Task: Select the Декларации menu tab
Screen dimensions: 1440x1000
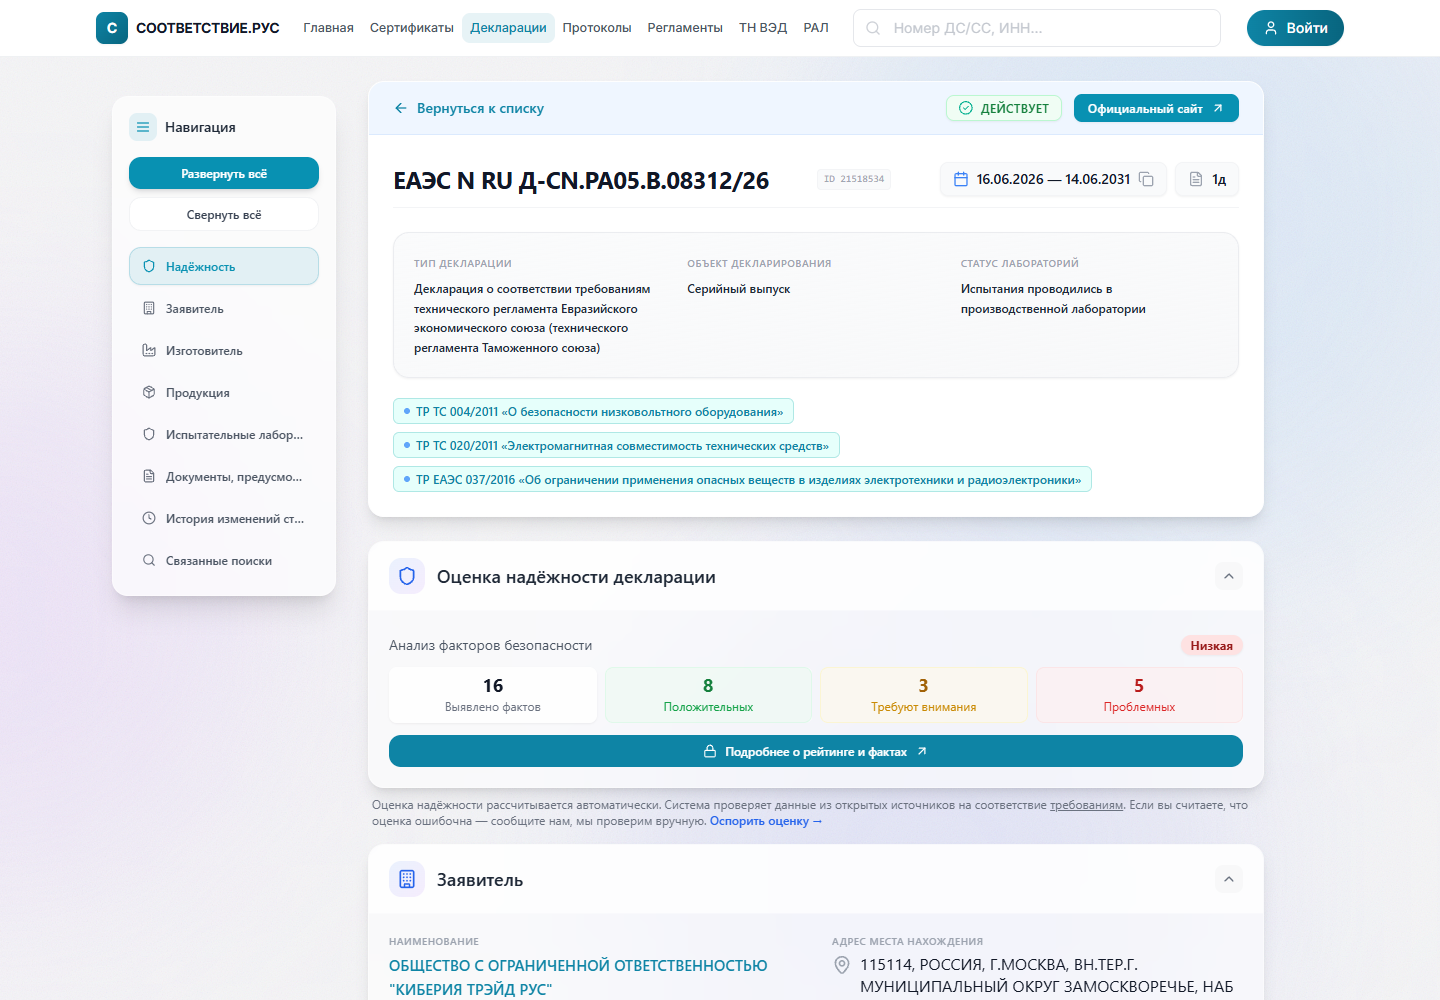Action: pos(508,28)
